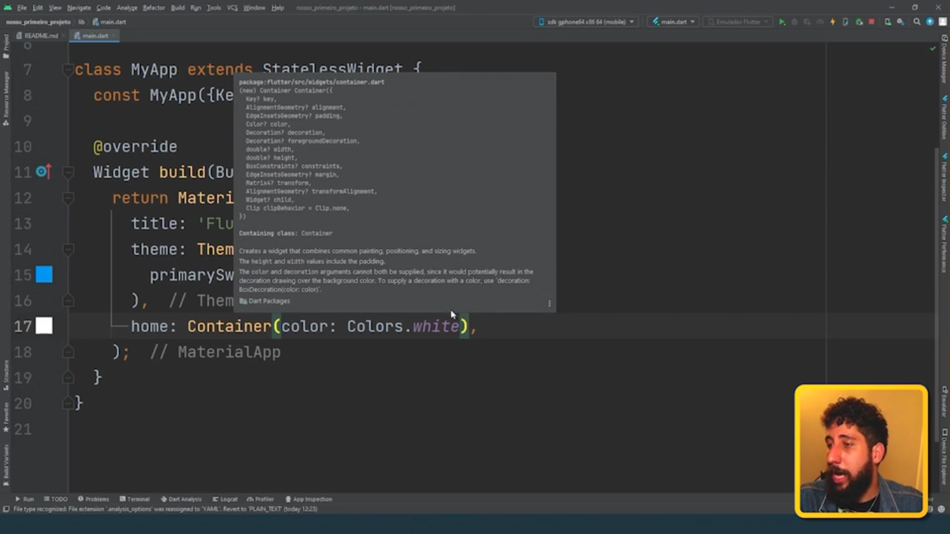
Task: Open the Device Manager phone icon in toolbar
Action: (888, 22)
